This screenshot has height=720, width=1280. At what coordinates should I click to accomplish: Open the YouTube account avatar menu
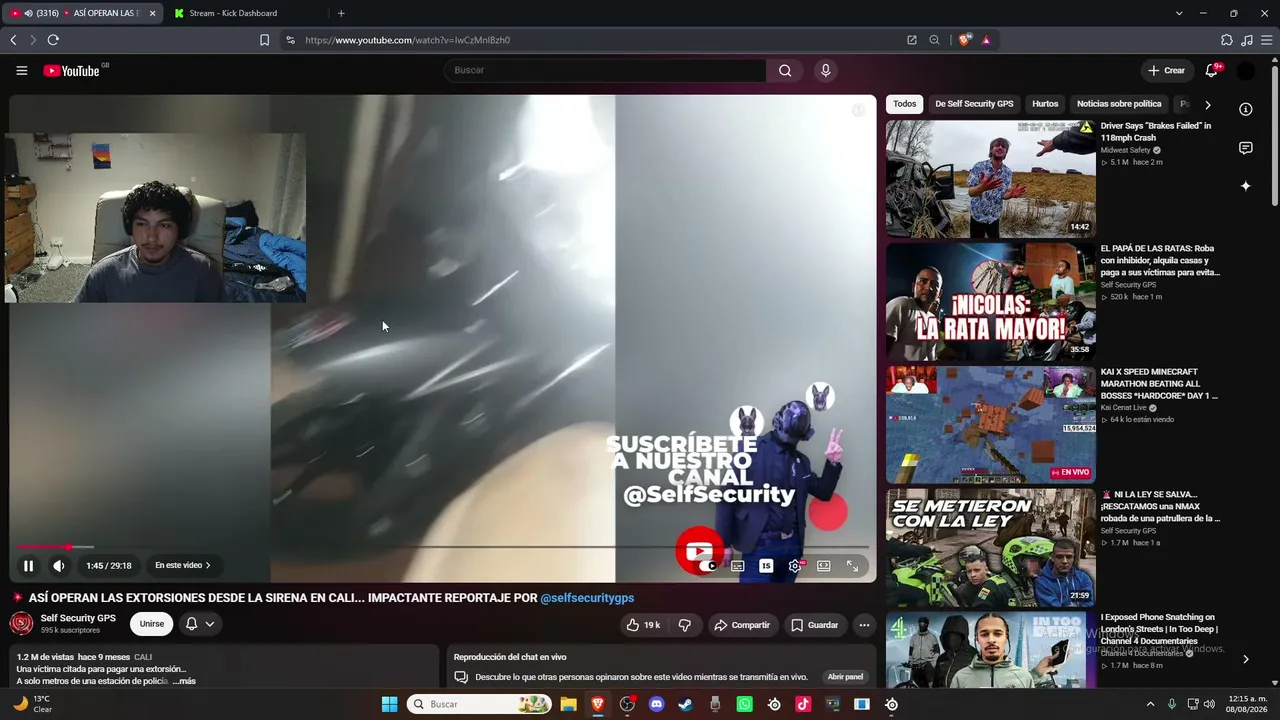[1245, 70]
